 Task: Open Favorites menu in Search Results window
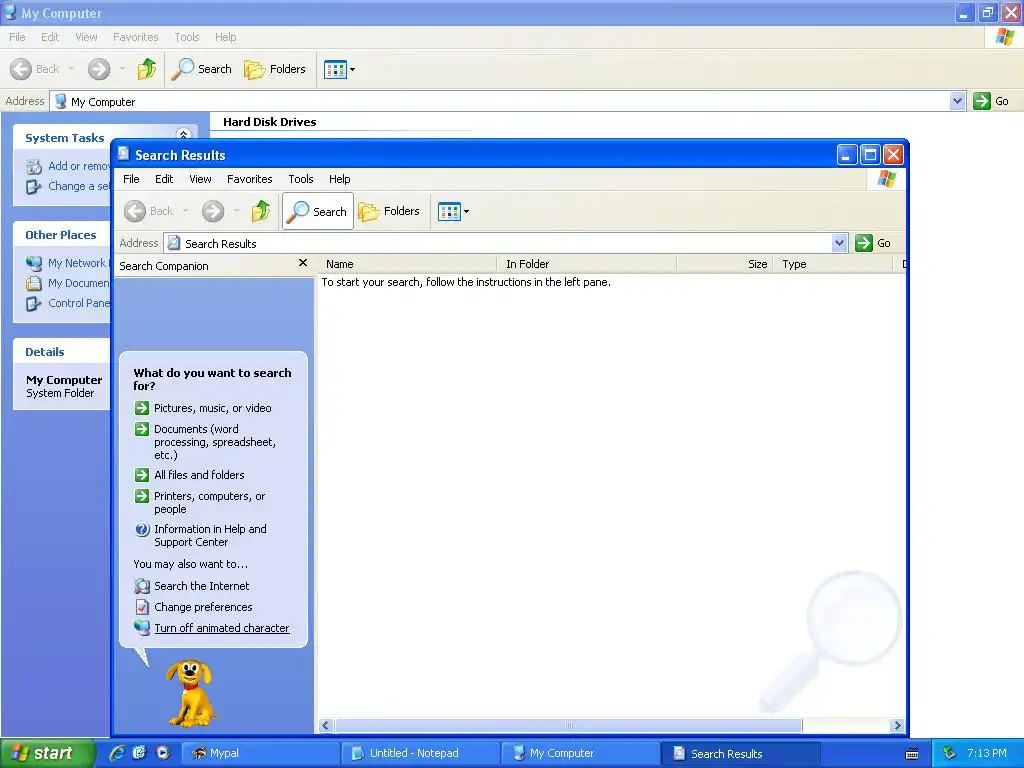click(249, 179)
